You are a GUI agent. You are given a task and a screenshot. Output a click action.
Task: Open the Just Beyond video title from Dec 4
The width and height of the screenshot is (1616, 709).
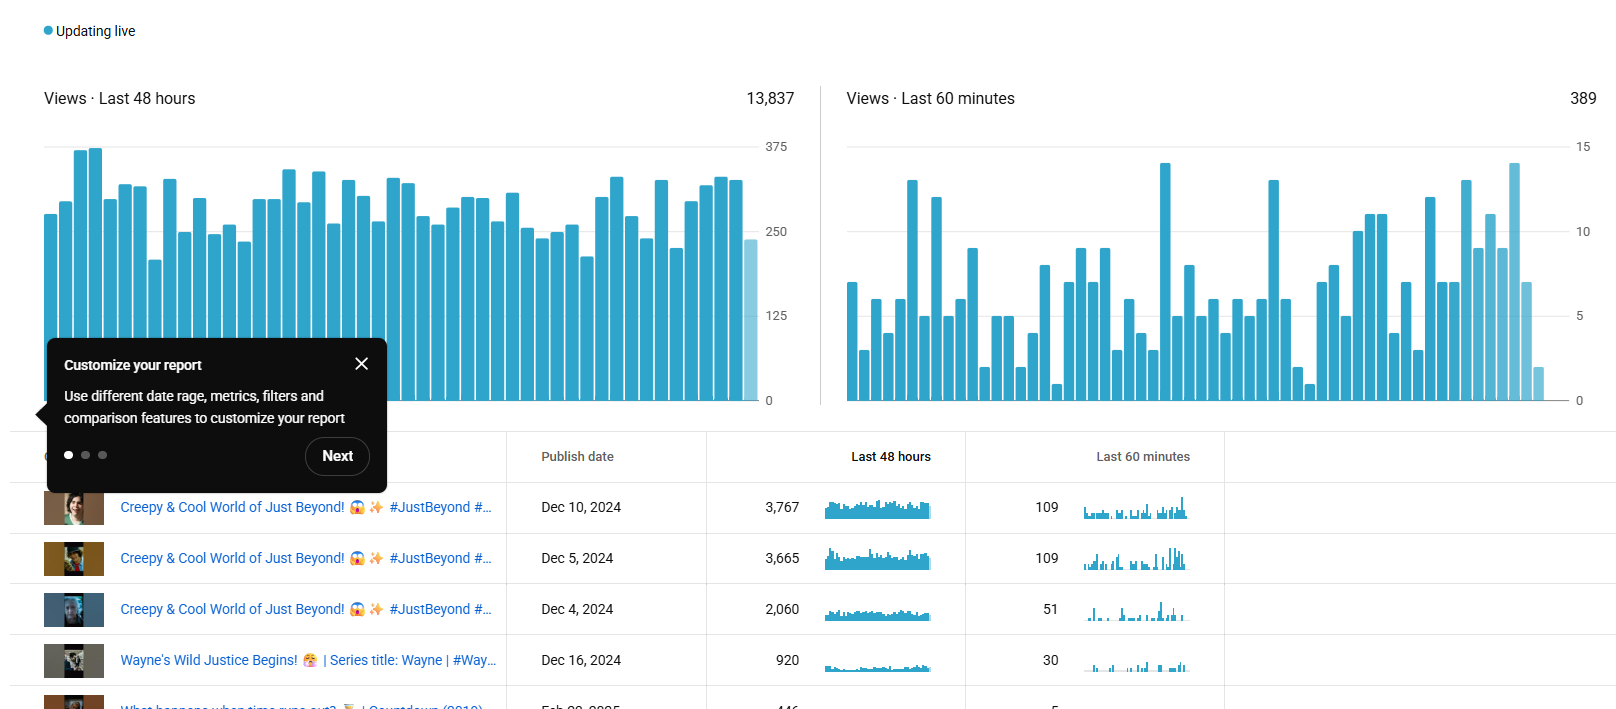[x=305, y=610]
